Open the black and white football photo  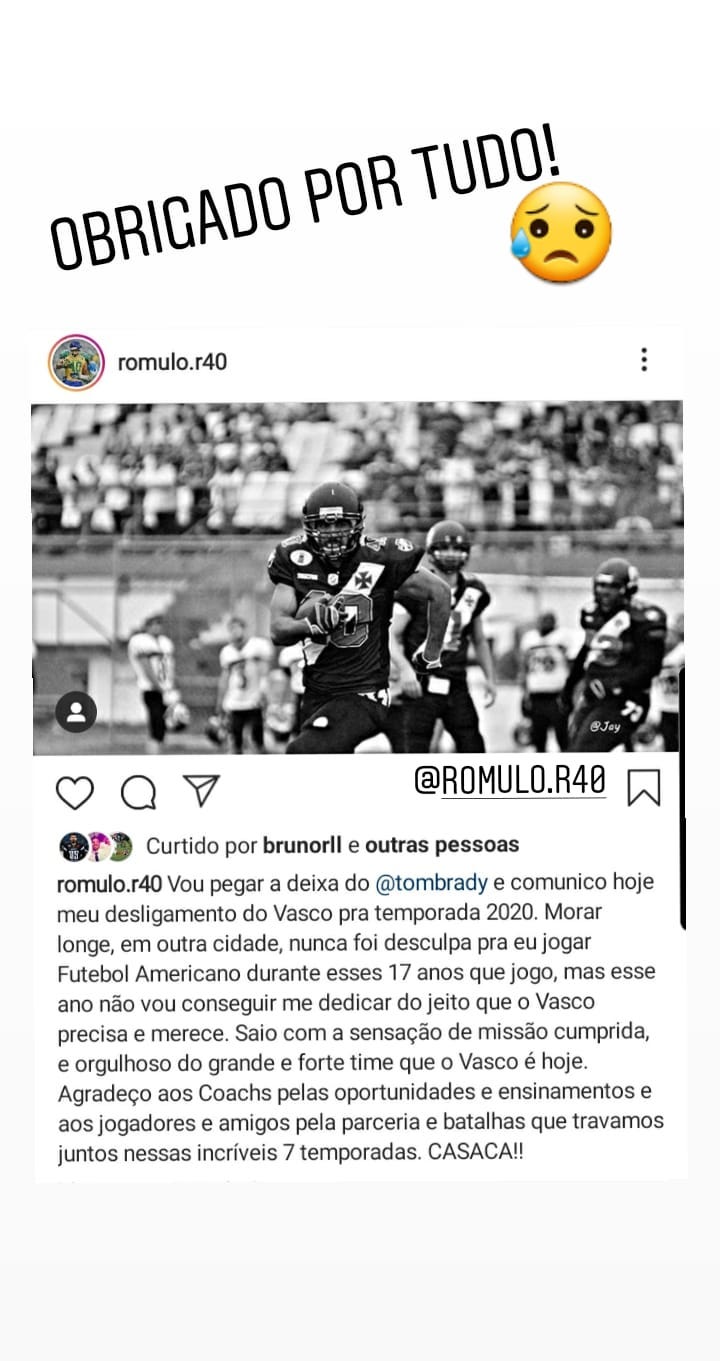[358, 578]
